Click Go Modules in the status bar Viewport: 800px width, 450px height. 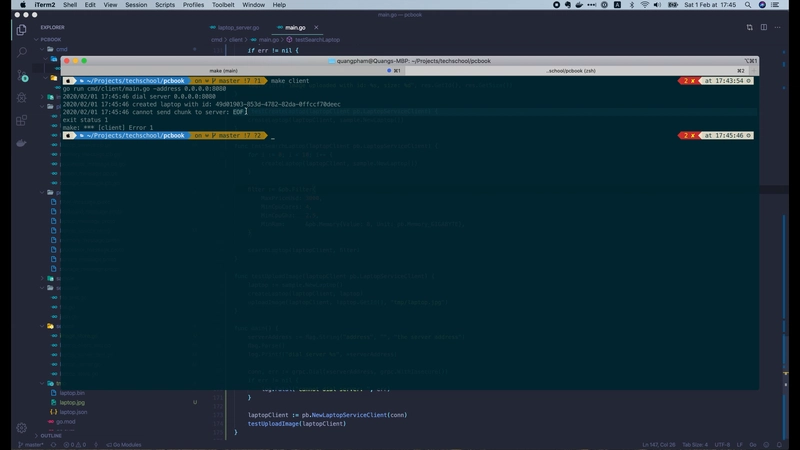123,445
